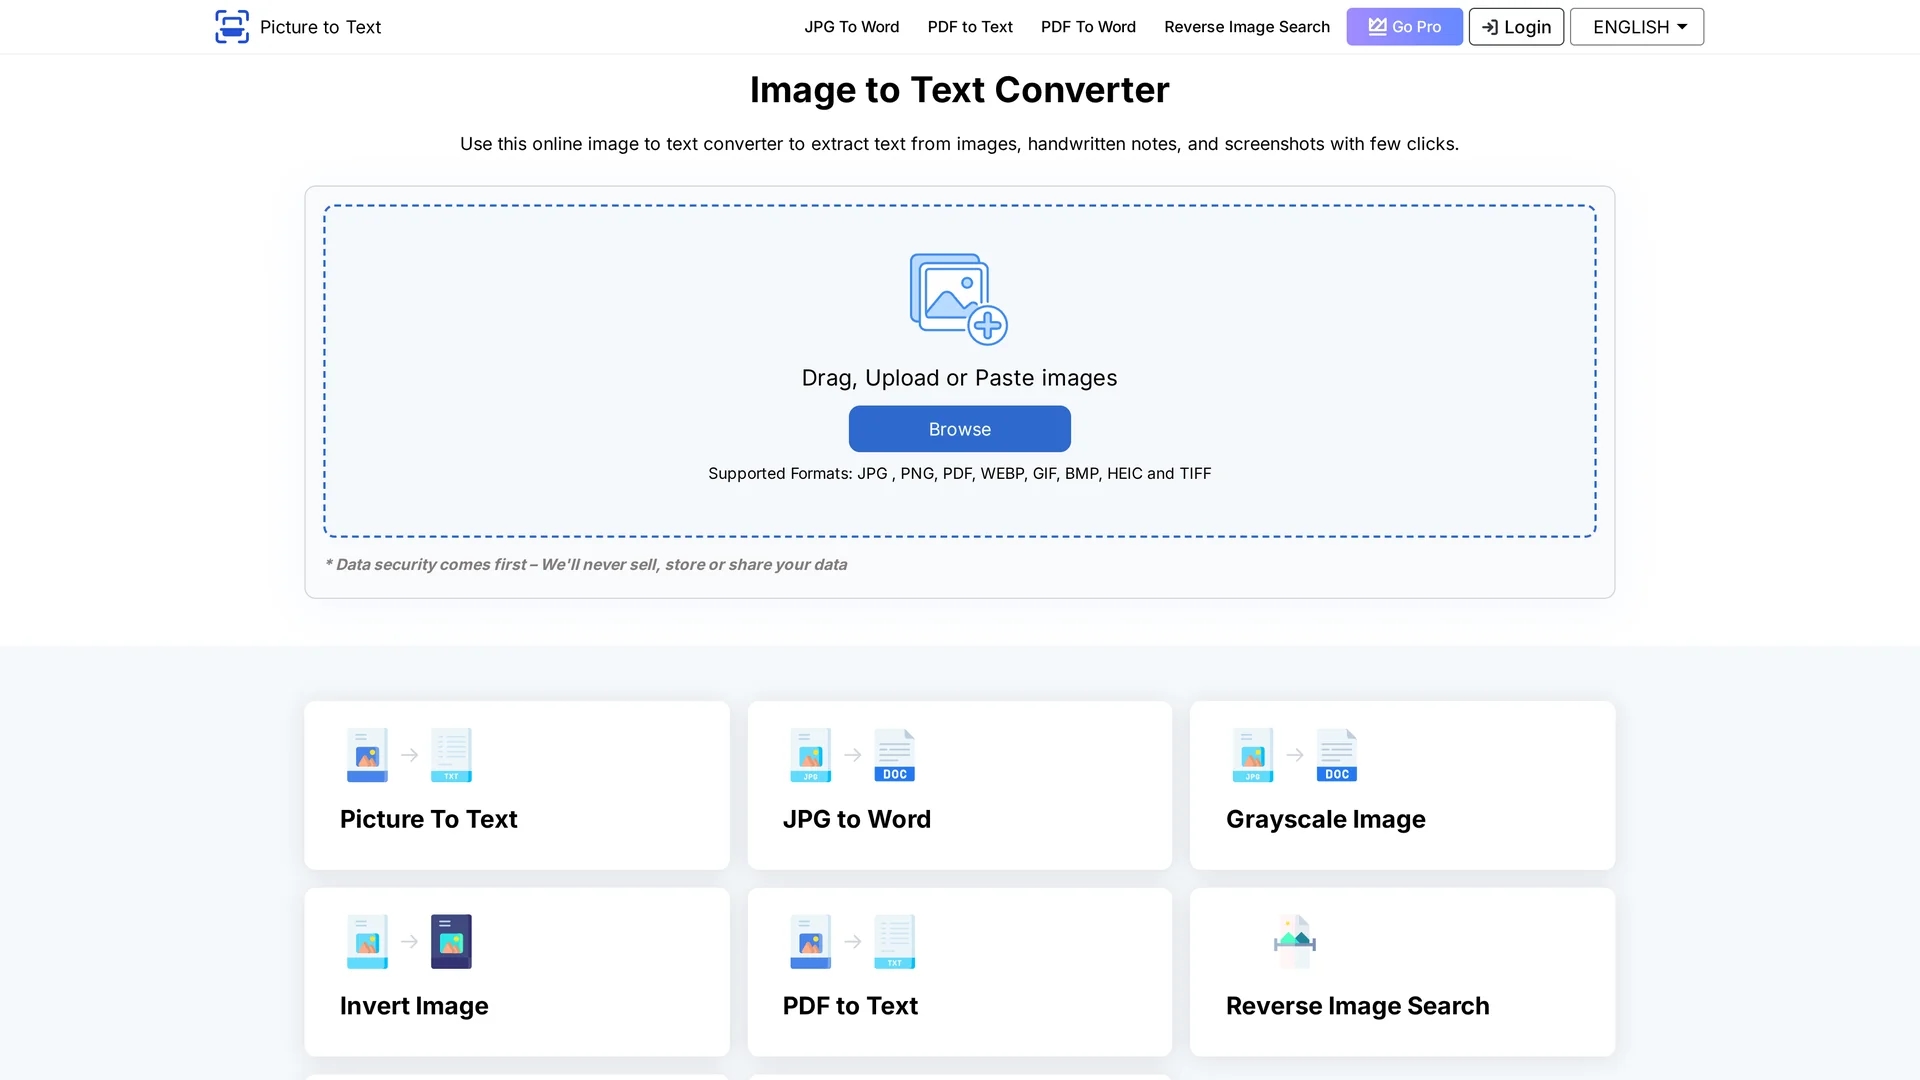The image size is (1920, 1080).
Task: Open the Reverse Image Search card title
Action: 1358,1006
